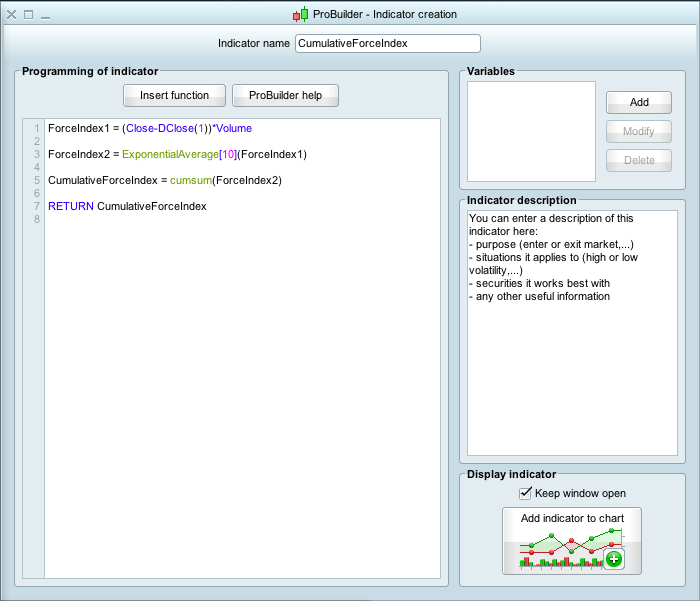Click the period value 10 in line 3
The height and width of the screenshot is (601, 700).
coord(228,154)
